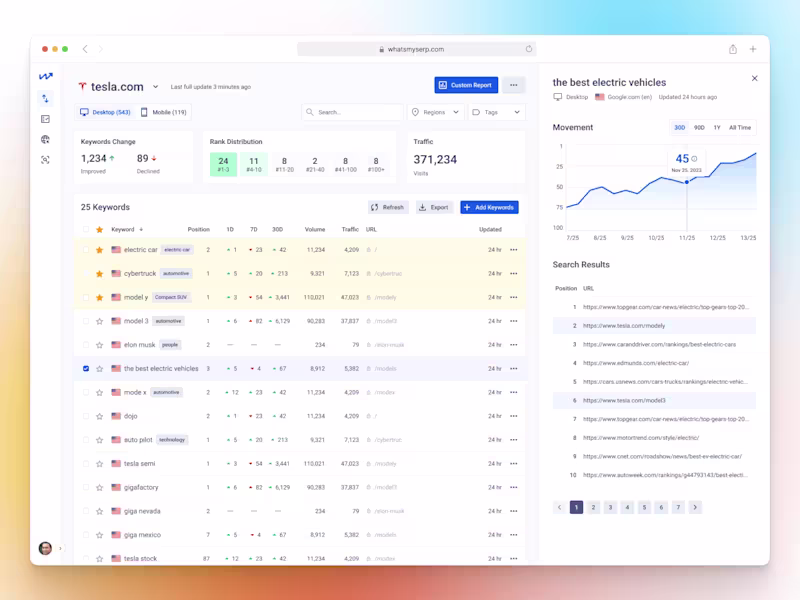Click the Export button

coord(434,207)
